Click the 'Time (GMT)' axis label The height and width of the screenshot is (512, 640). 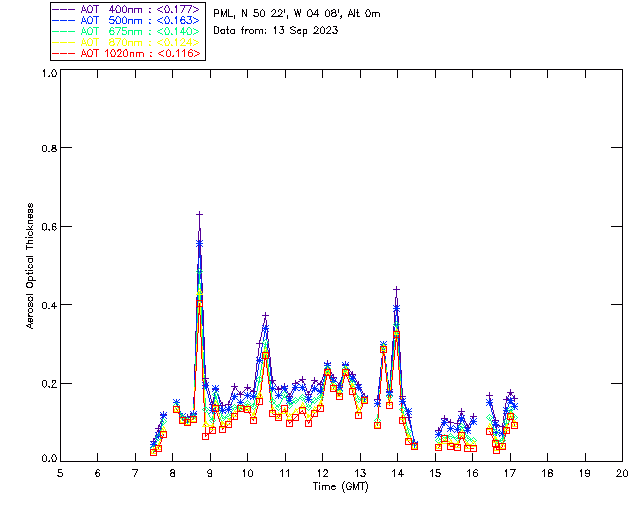click(x=340, y=486)
